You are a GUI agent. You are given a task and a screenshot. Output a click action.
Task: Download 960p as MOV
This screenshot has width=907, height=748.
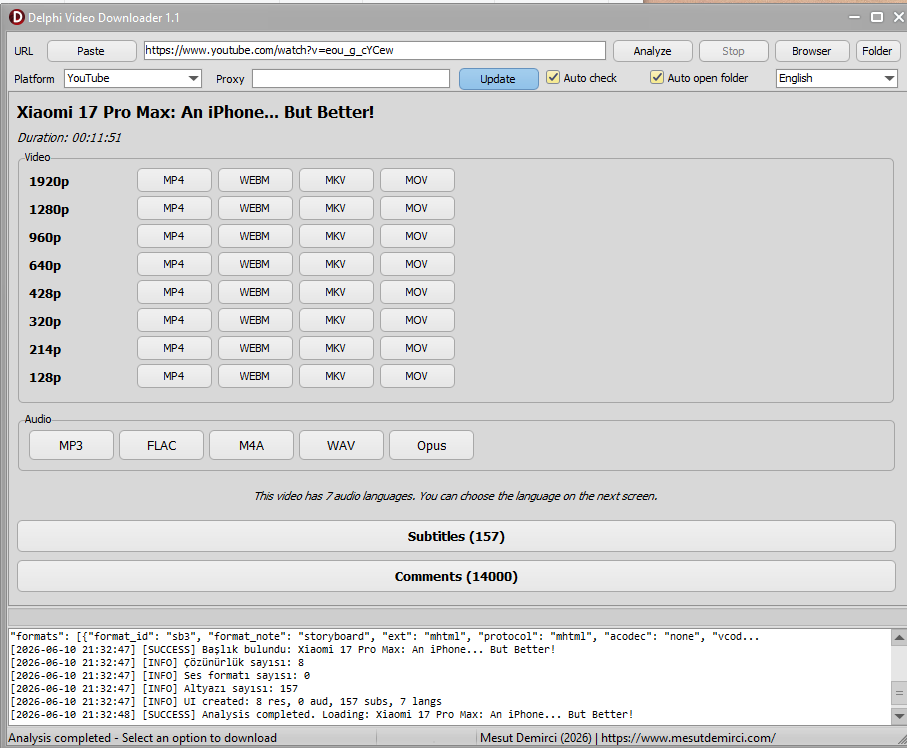pos(417,236)
